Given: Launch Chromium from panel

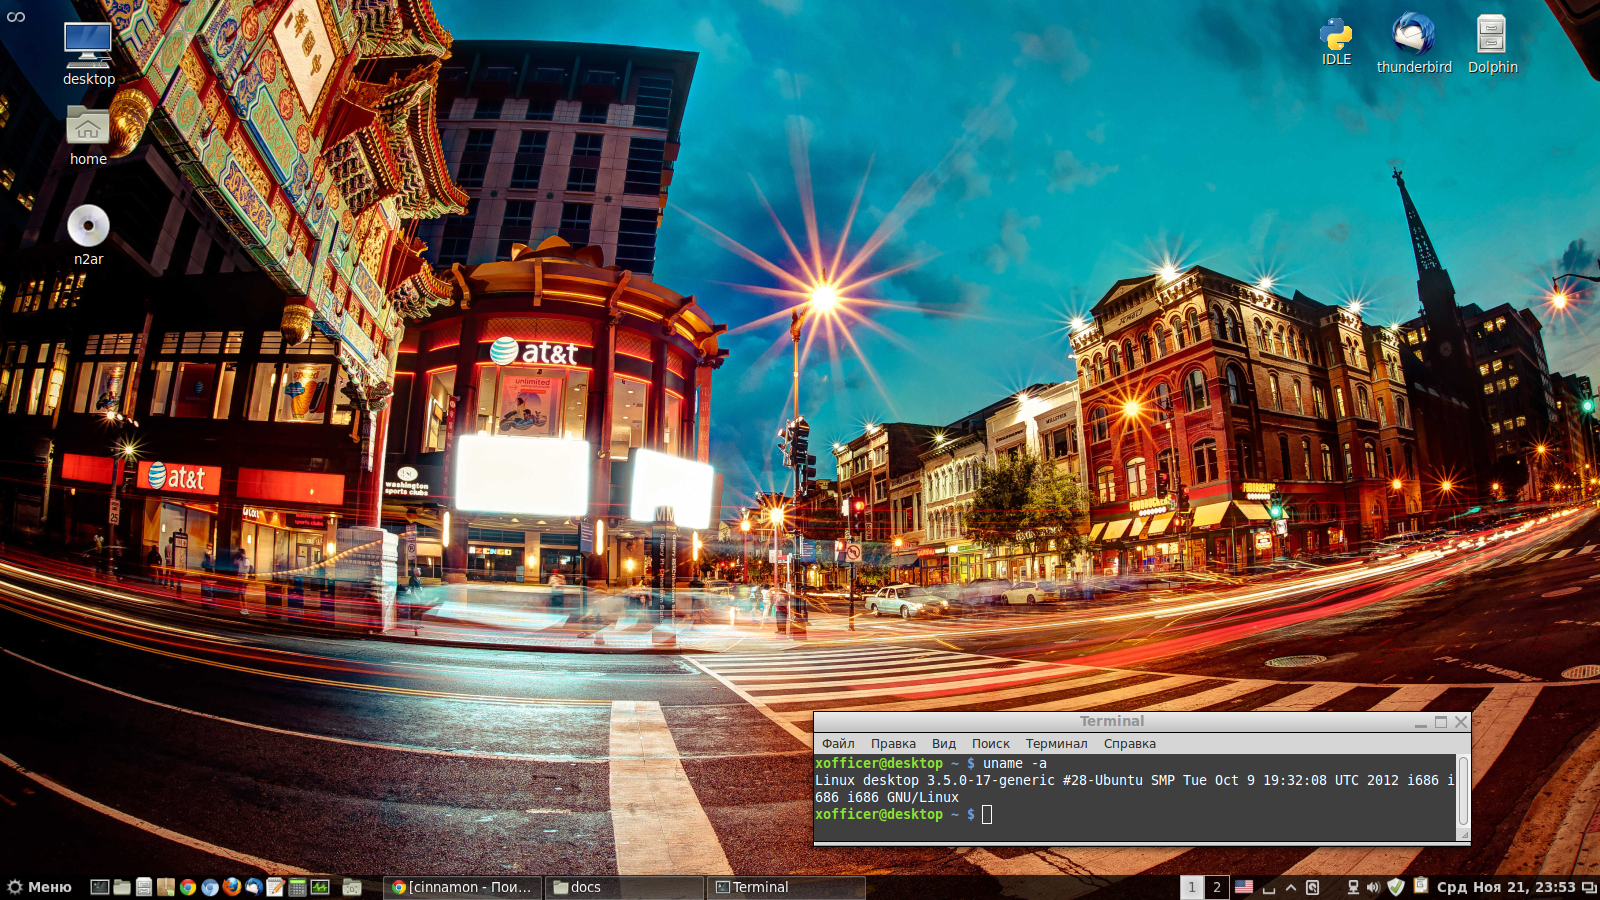Looking at the screenshot, I should (210, 887).
